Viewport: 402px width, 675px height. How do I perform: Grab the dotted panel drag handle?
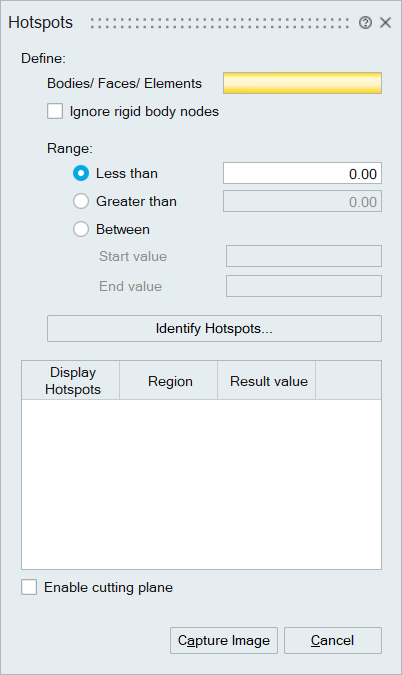pyautogui.click(x=220, y=23)
